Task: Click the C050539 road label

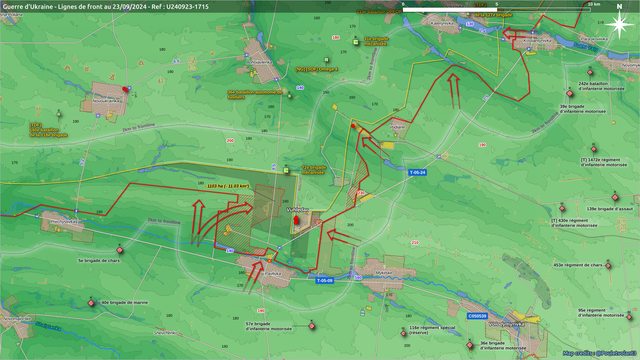Action: pyautogui.click(x=477, y=316)
